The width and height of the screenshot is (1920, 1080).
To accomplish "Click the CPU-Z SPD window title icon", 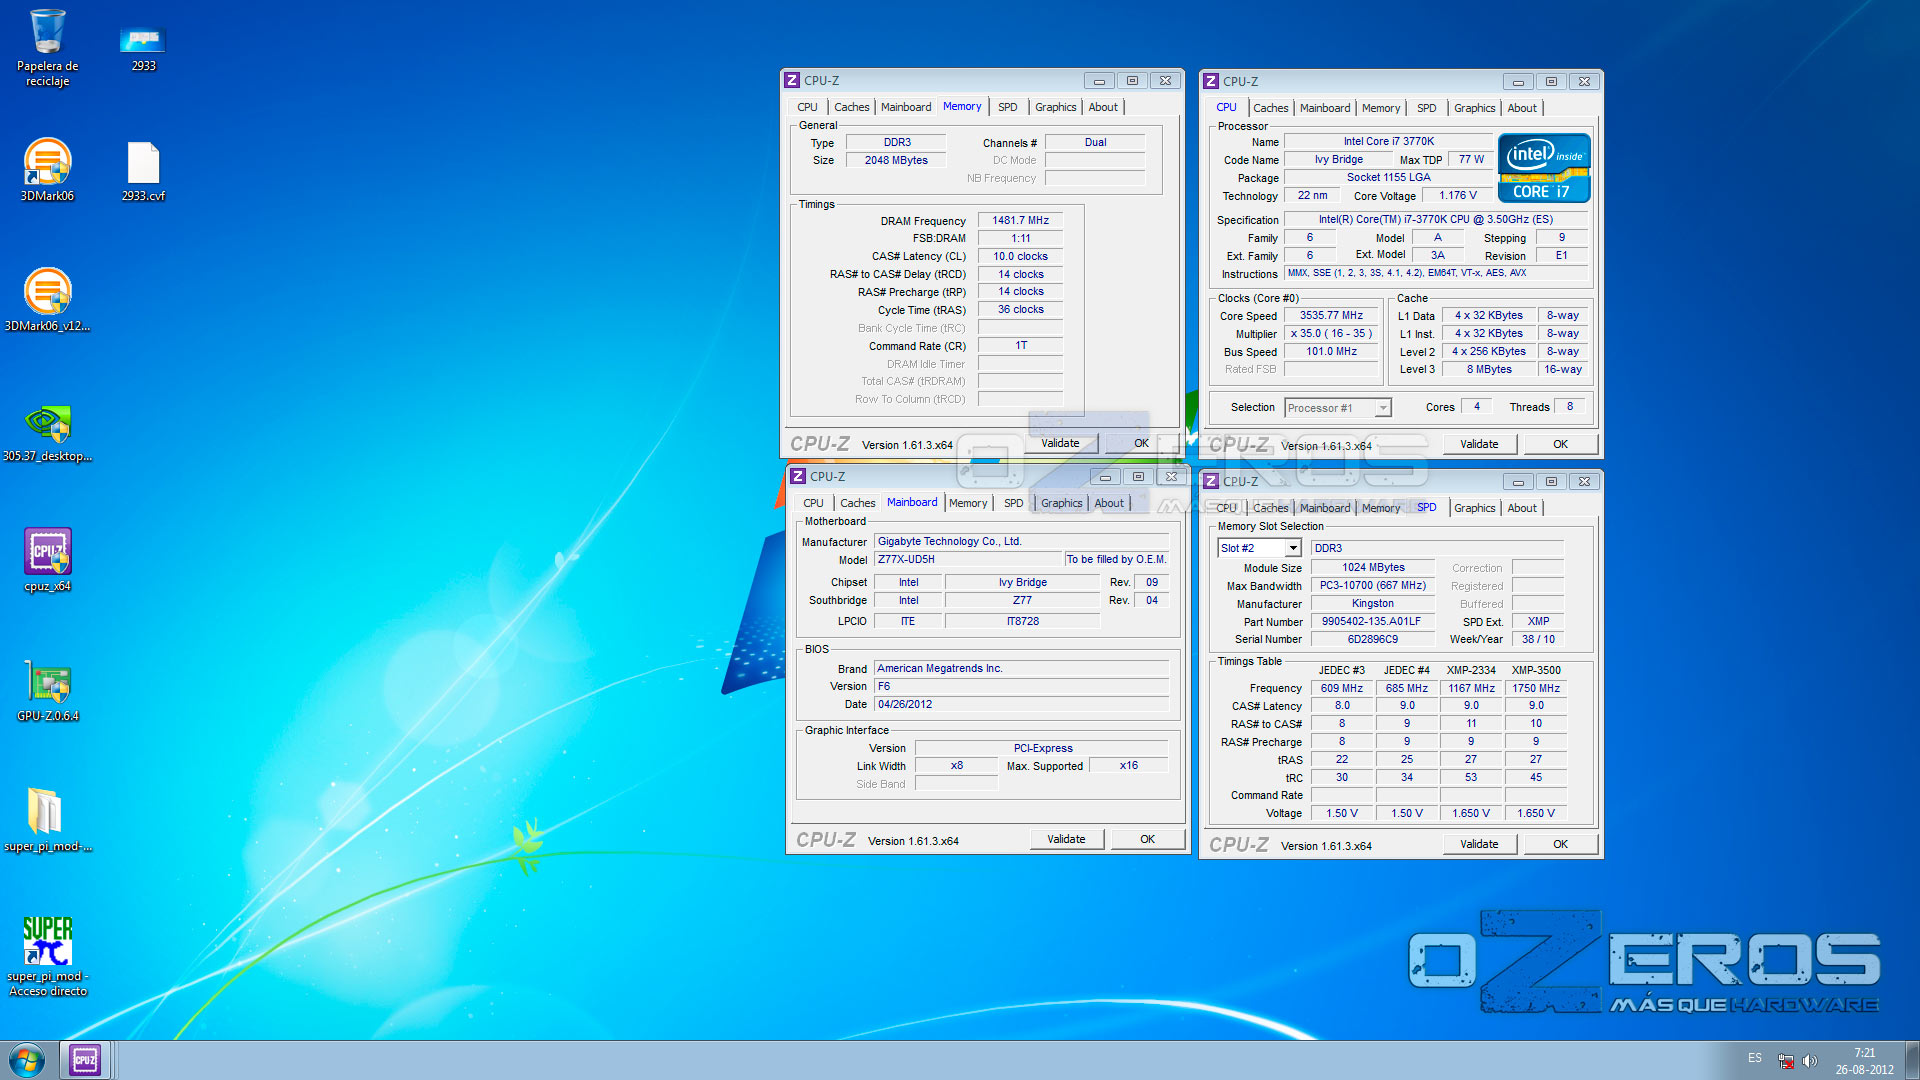I will point(1211,481).
